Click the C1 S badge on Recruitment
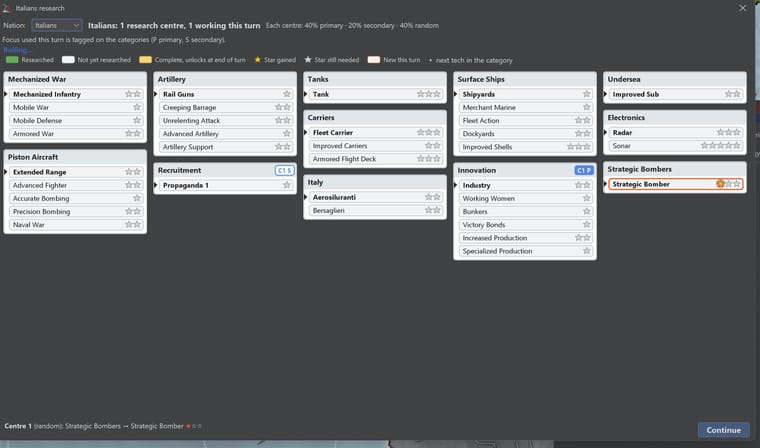The image size is (760, 448). [x=285, y=170]
